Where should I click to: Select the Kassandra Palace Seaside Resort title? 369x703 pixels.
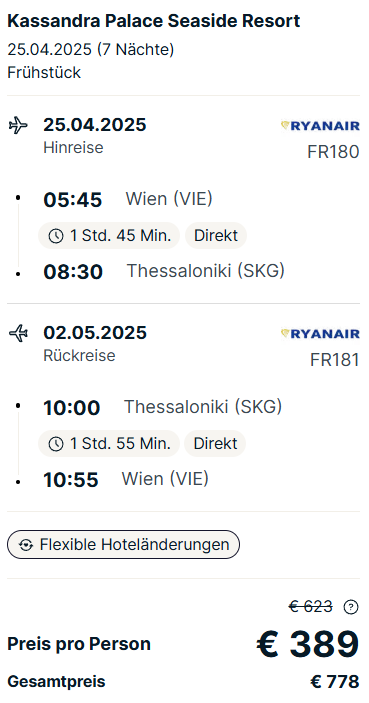coord(154,21)
